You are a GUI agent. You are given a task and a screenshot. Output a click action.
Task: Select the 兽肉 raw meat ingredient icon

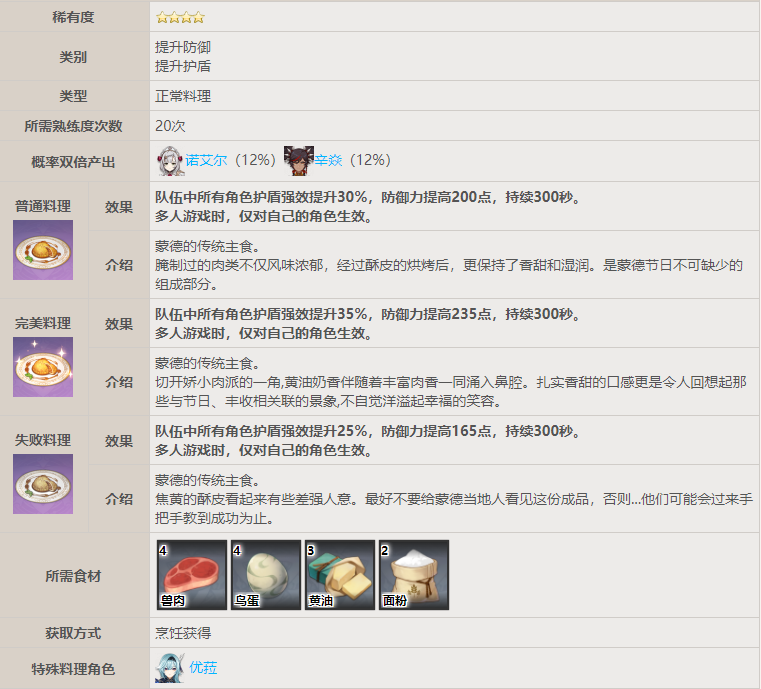click(190, 575)
